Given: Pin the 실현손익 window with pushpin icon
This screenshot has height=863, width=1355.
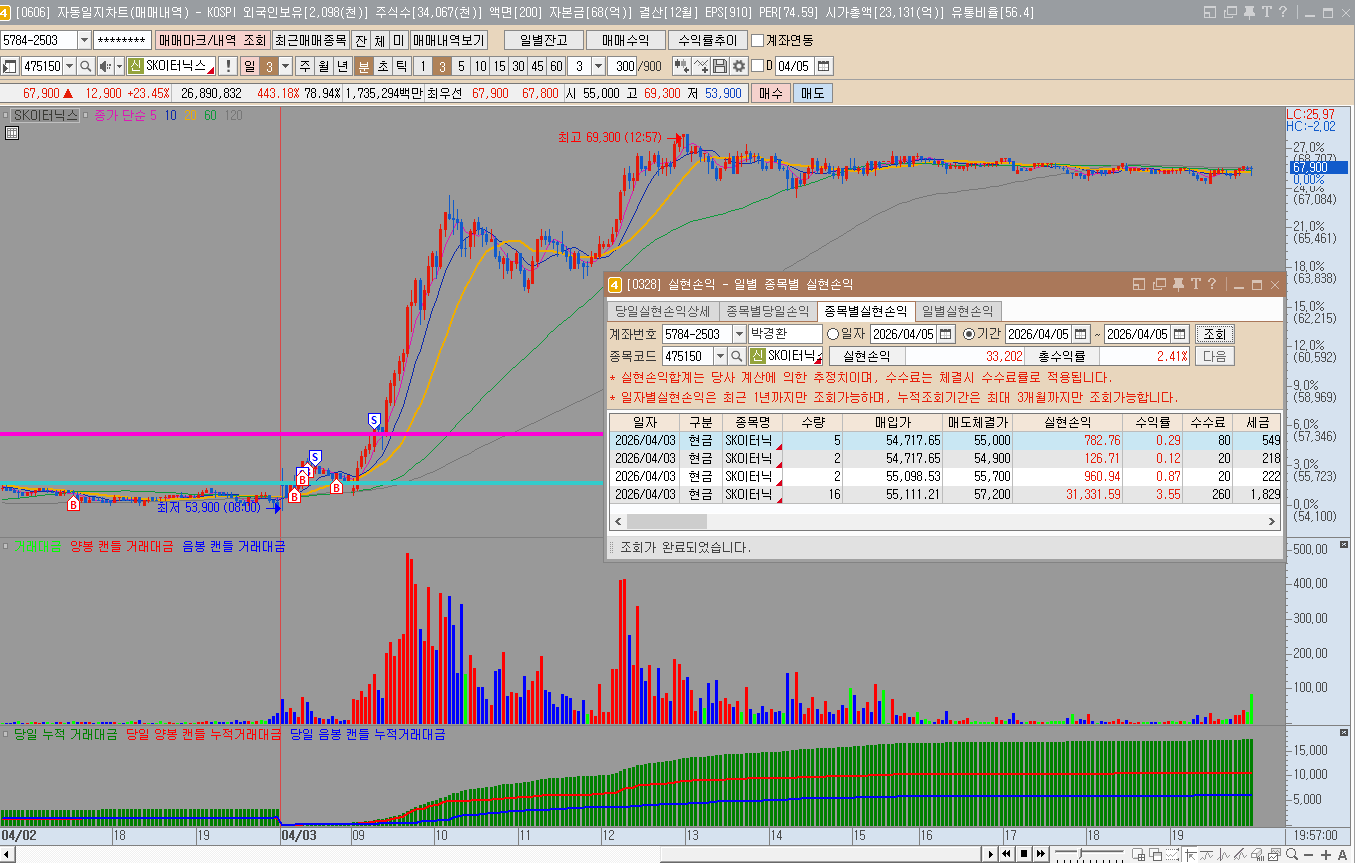Looking at the screenshot, I should 1177,285.
